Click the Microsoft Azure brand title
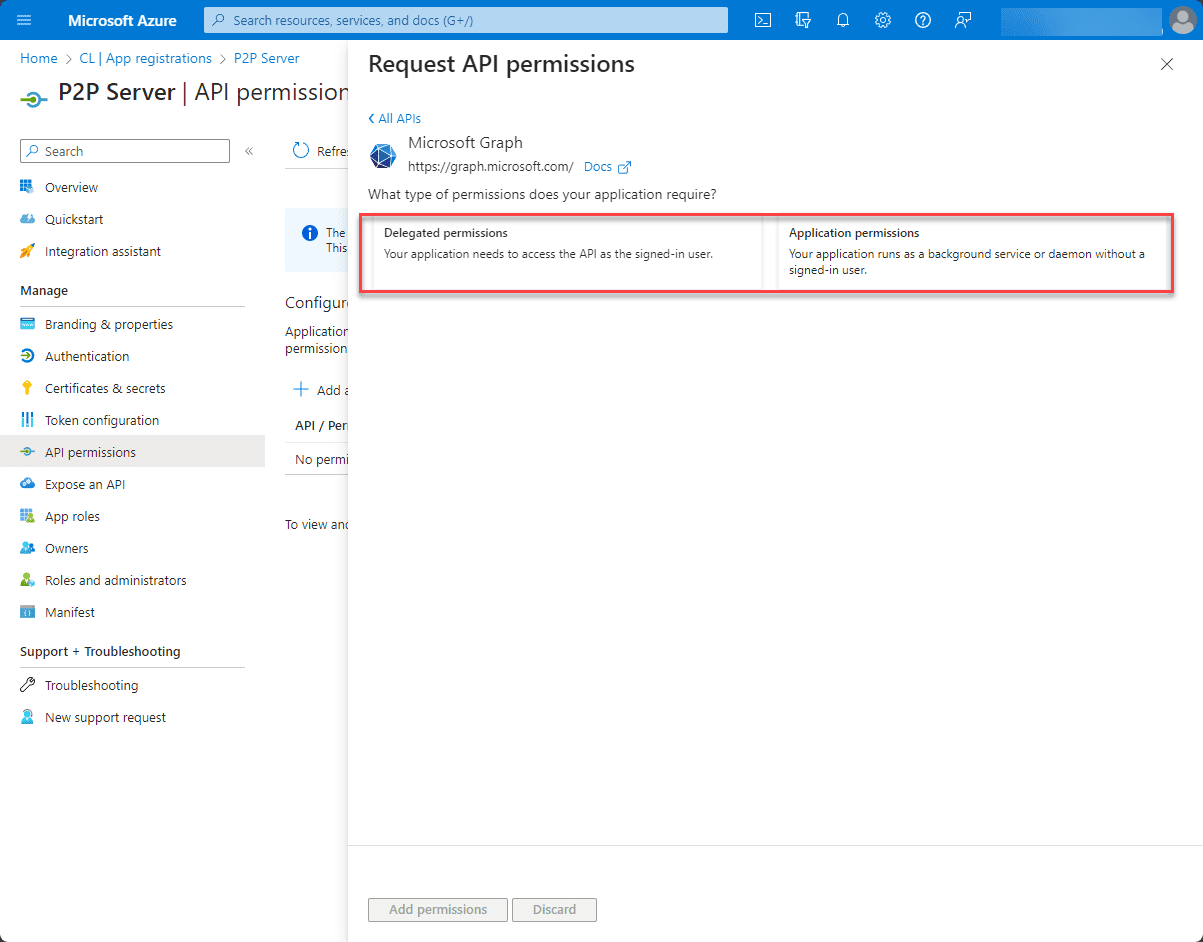Viewport: 1203px width, 942px height. (x=123, y=20)
